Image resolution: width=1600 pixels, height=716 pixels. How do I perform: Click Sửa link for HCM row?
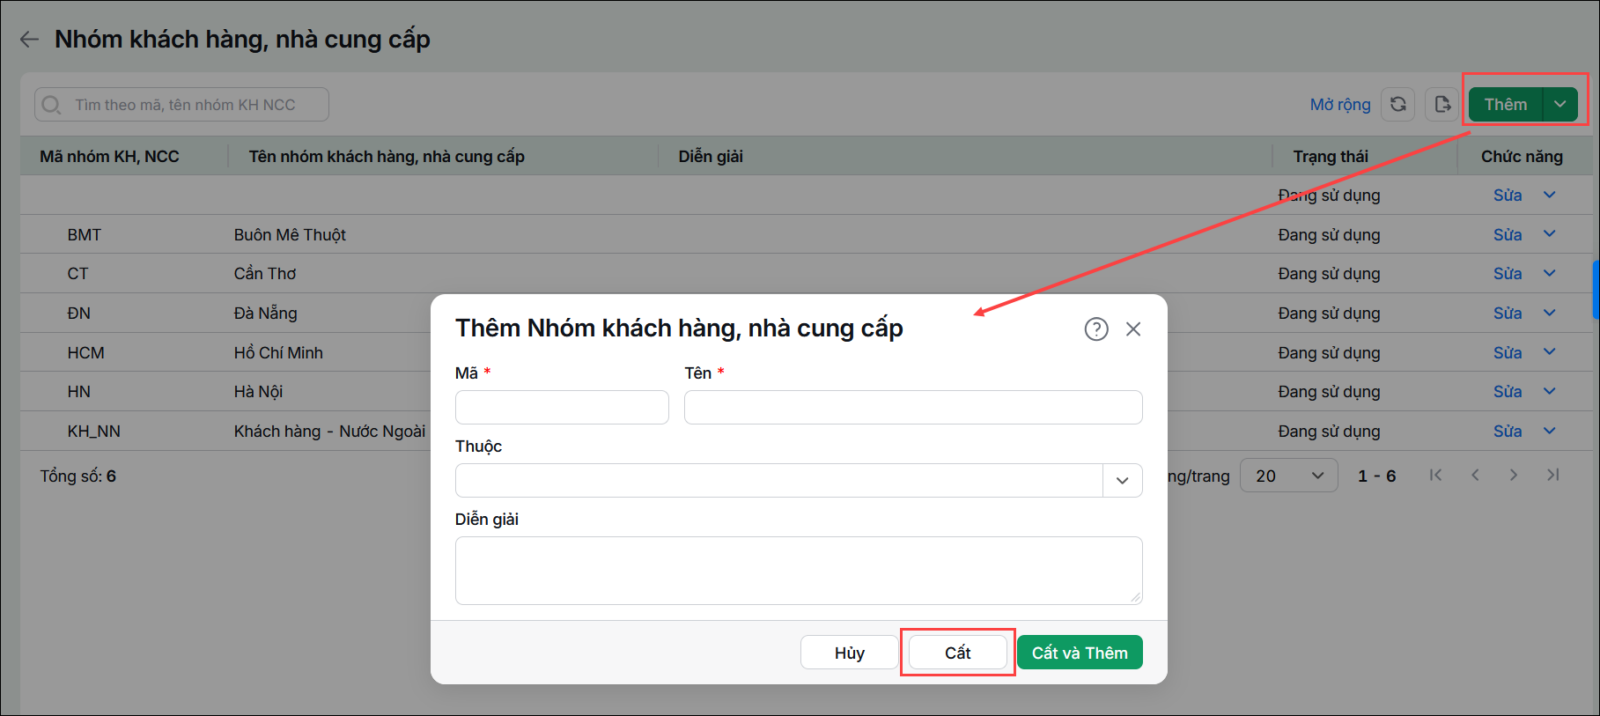coord(1508,352)
